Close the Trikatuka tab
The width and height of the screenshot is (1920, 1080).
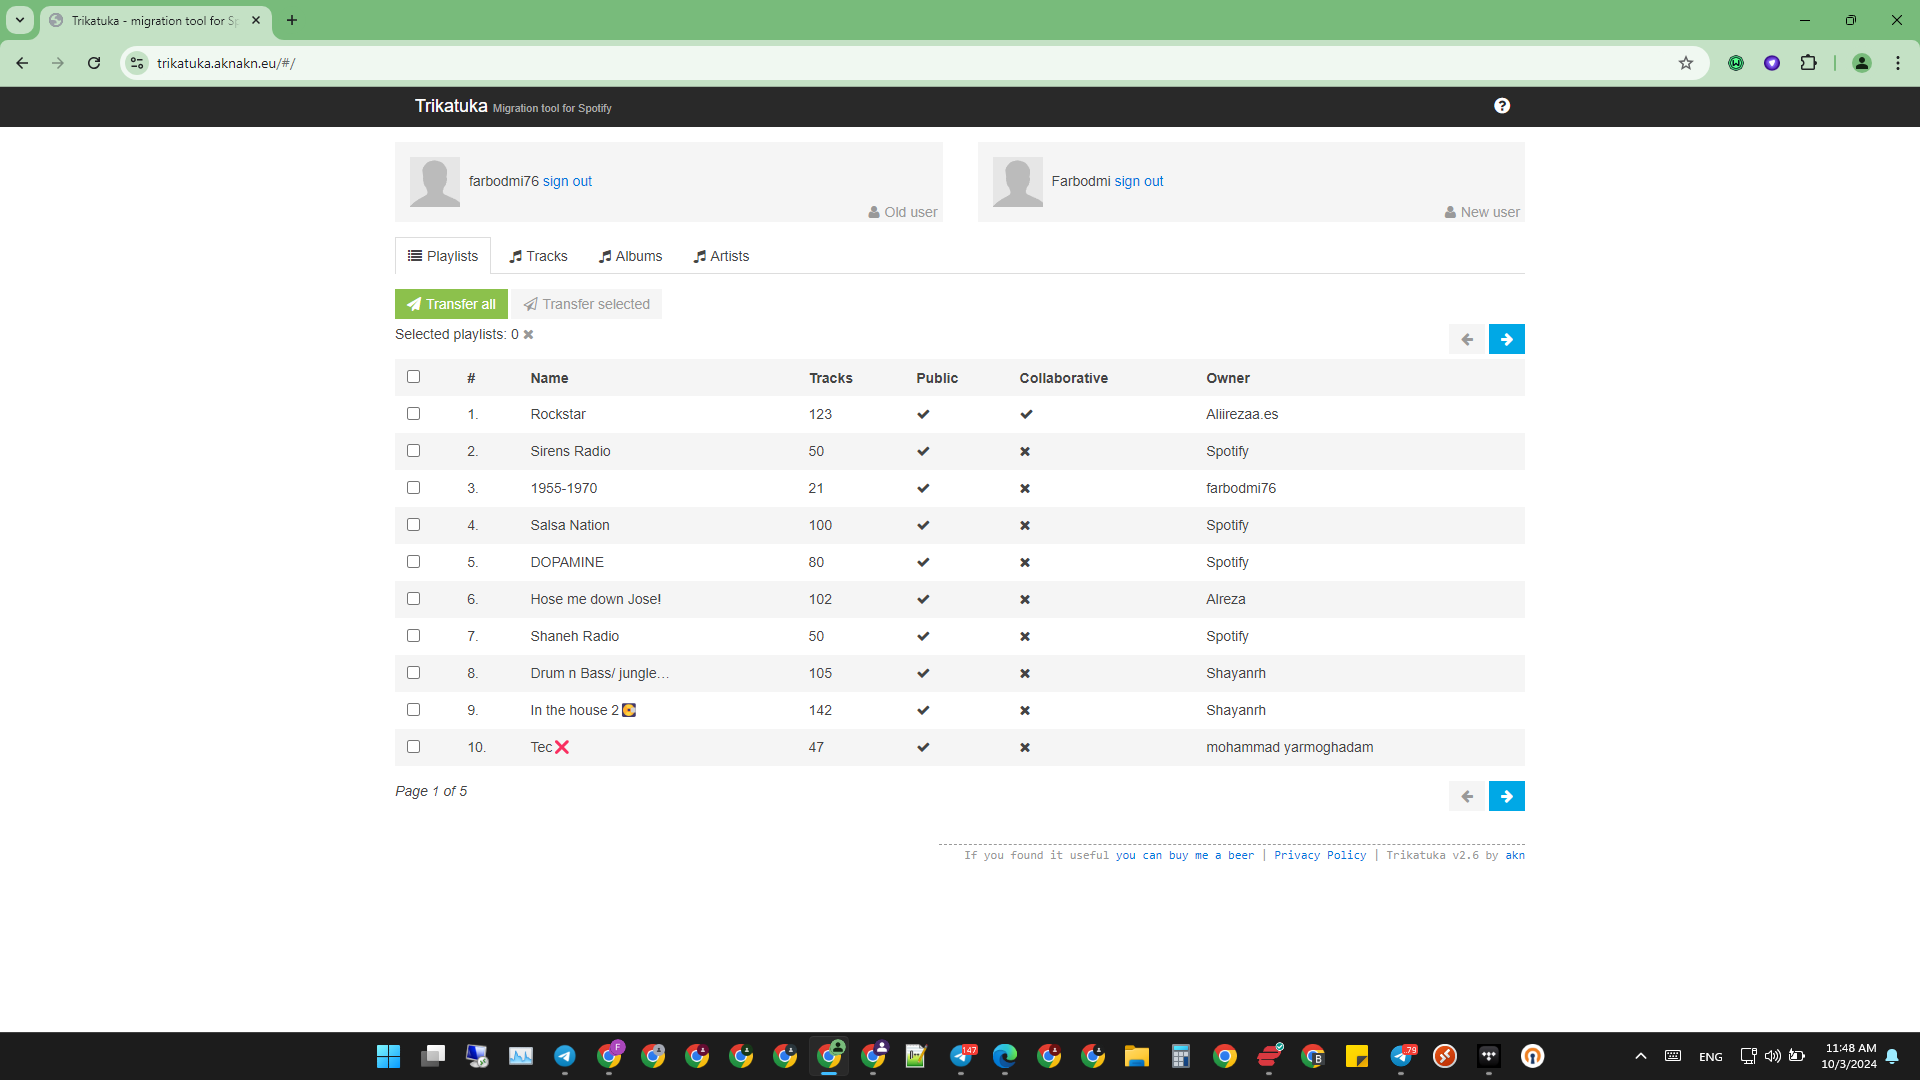pyautogui.click(x=256, y=20)
